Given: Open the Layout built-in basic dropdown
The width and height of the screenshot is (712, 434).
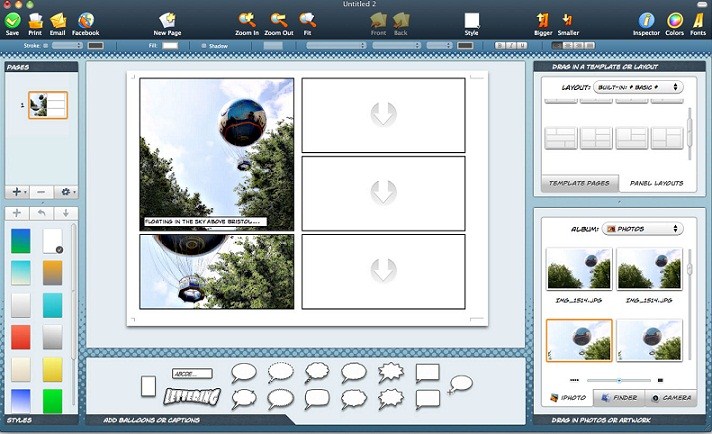Looking at the screenshot, I should click(x=637, y=88).
